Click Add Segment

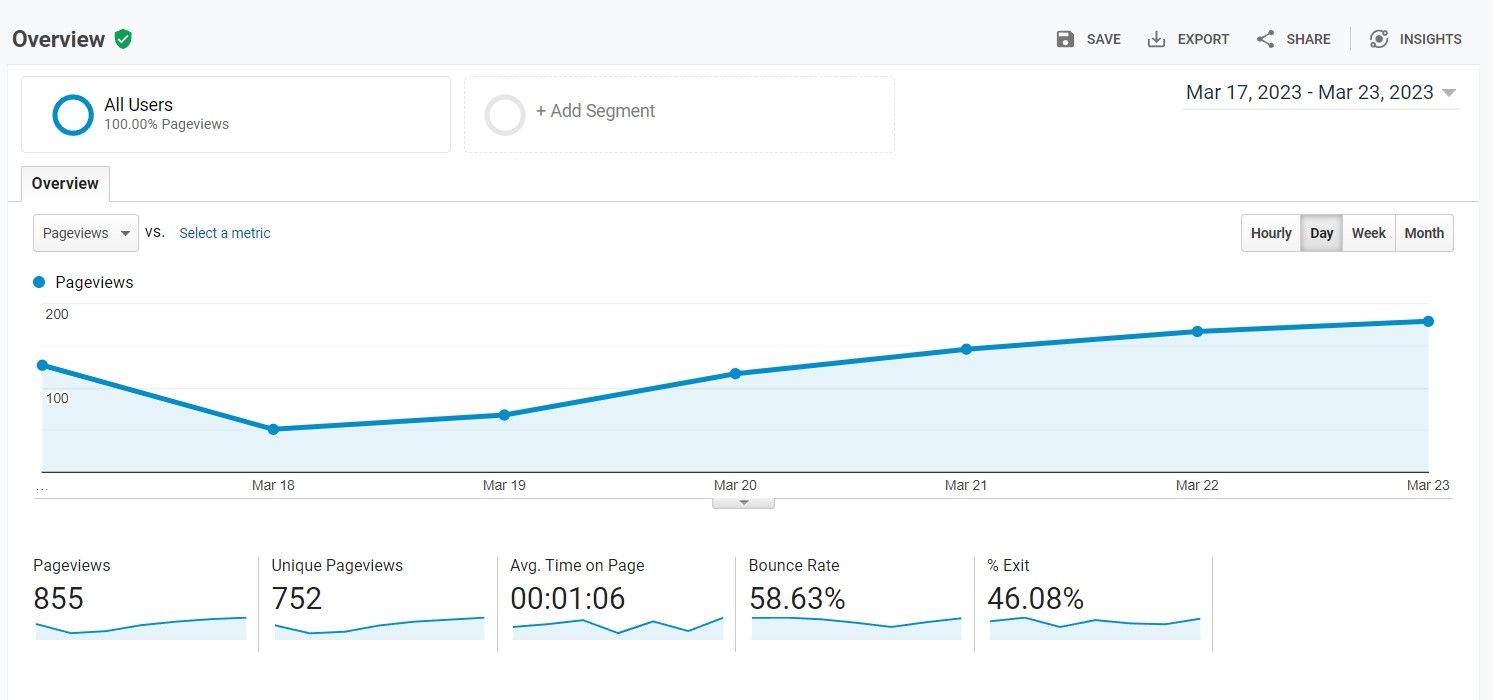coord(596,111)
